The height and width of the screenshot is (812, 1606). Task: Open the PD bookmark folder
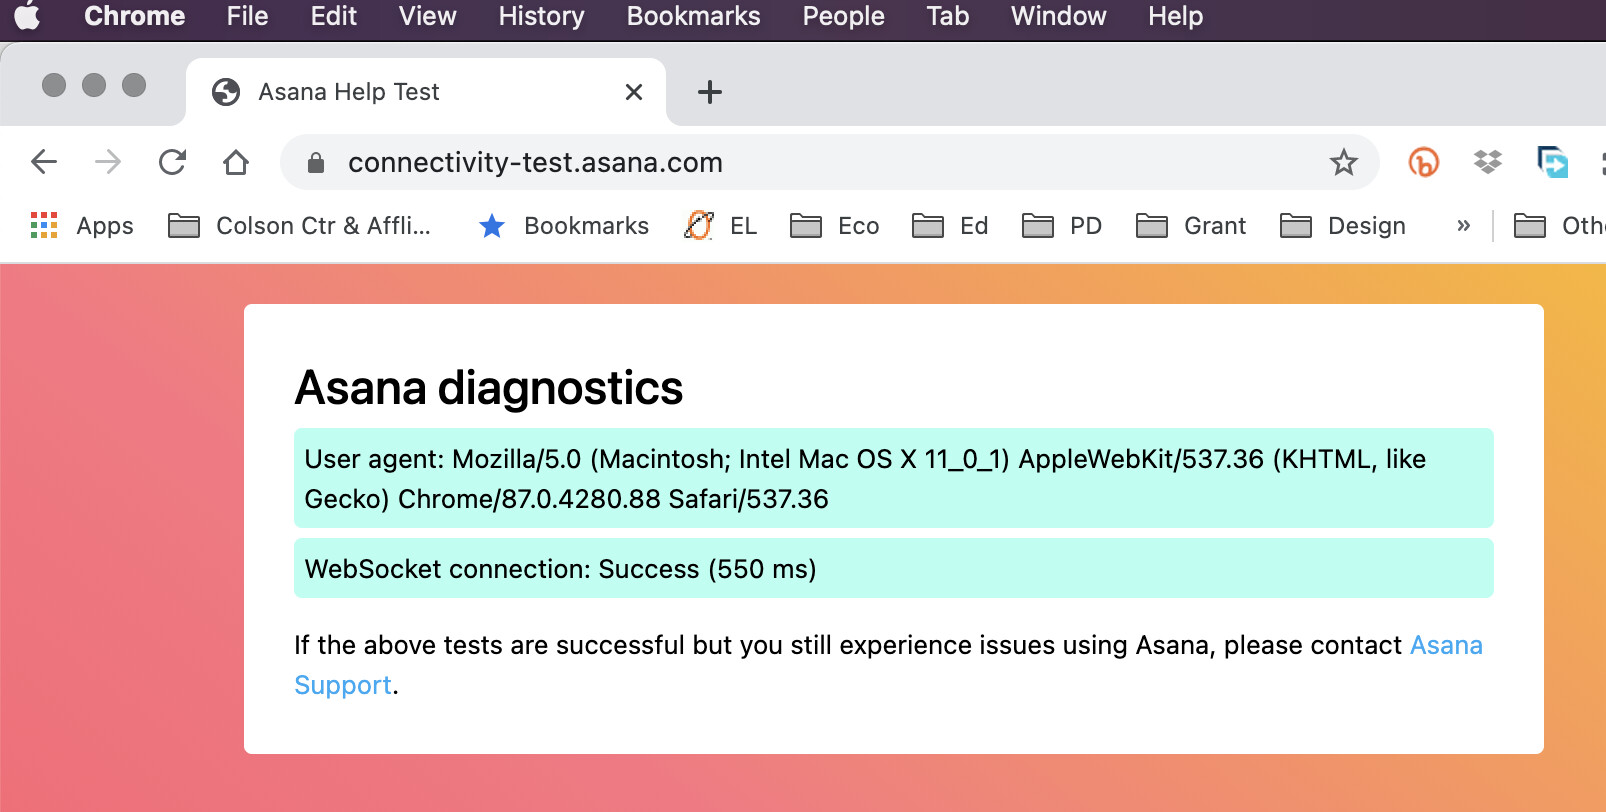pos(1061,226)
